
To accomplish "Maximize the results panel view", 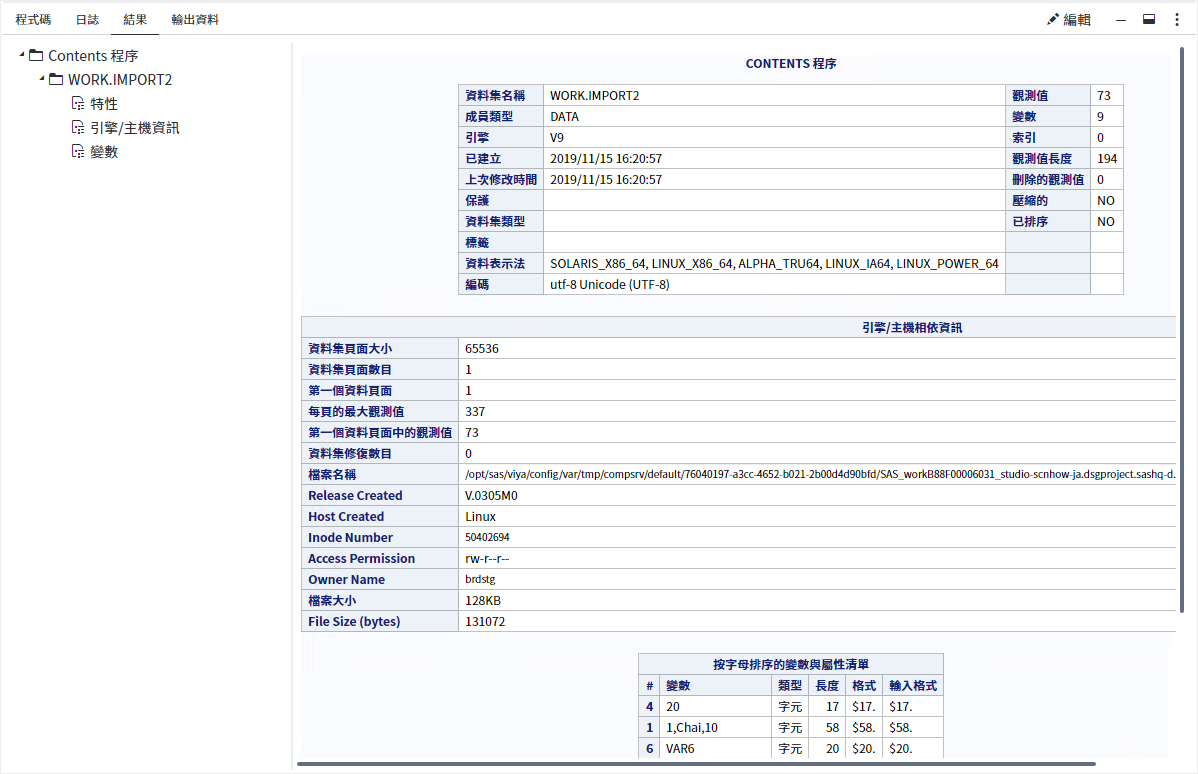I will pos(1149,20).
